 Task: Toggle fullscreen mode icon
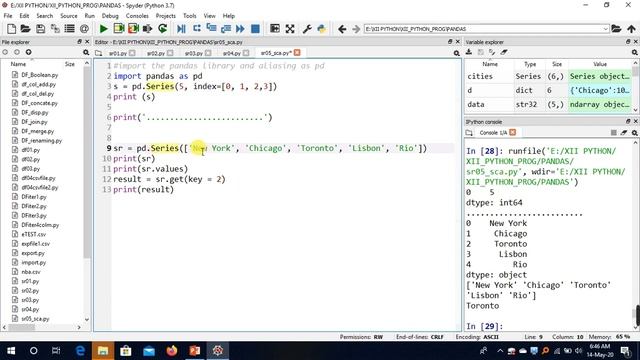(x=290, y=29)
